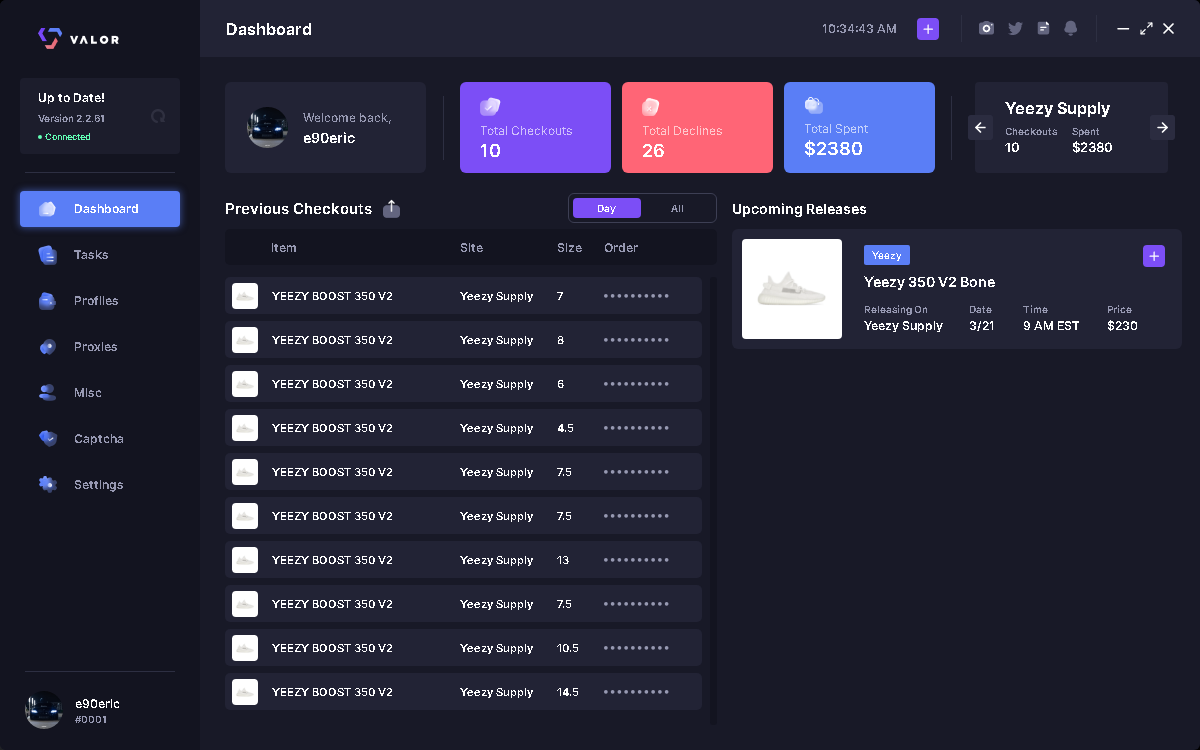Click the Upcoming Releases heading
1200x750 pixels.
pyautogui.click(x=799, y=209)
